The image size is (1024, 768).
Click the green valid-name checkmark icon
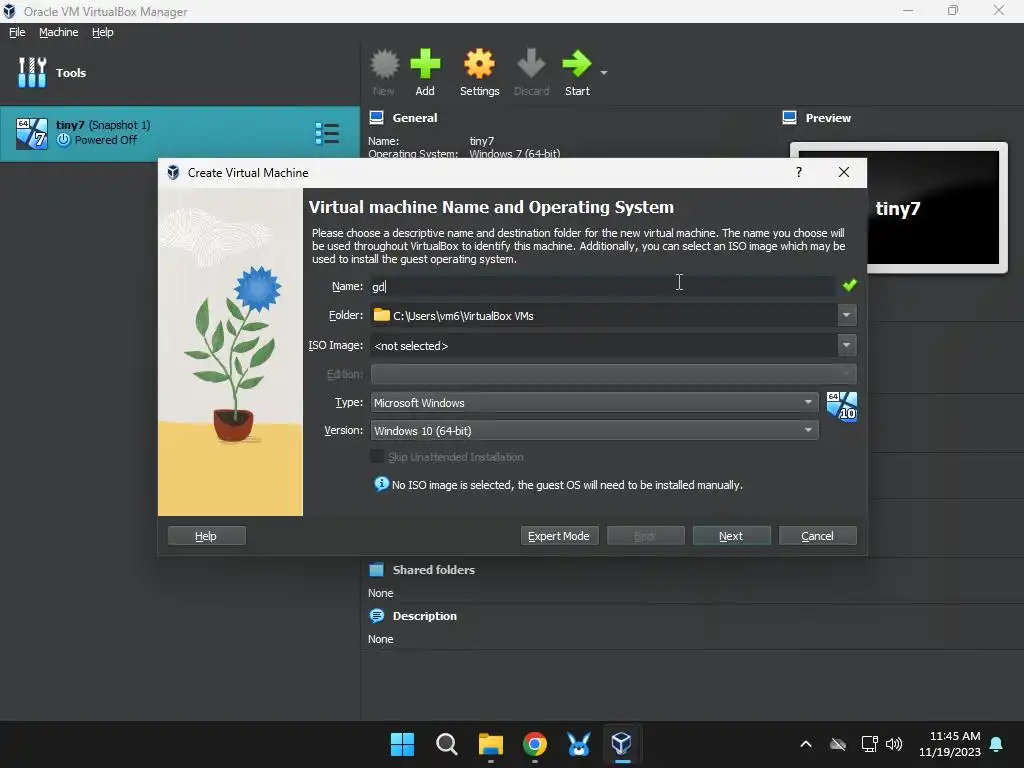tap(849, 285)
